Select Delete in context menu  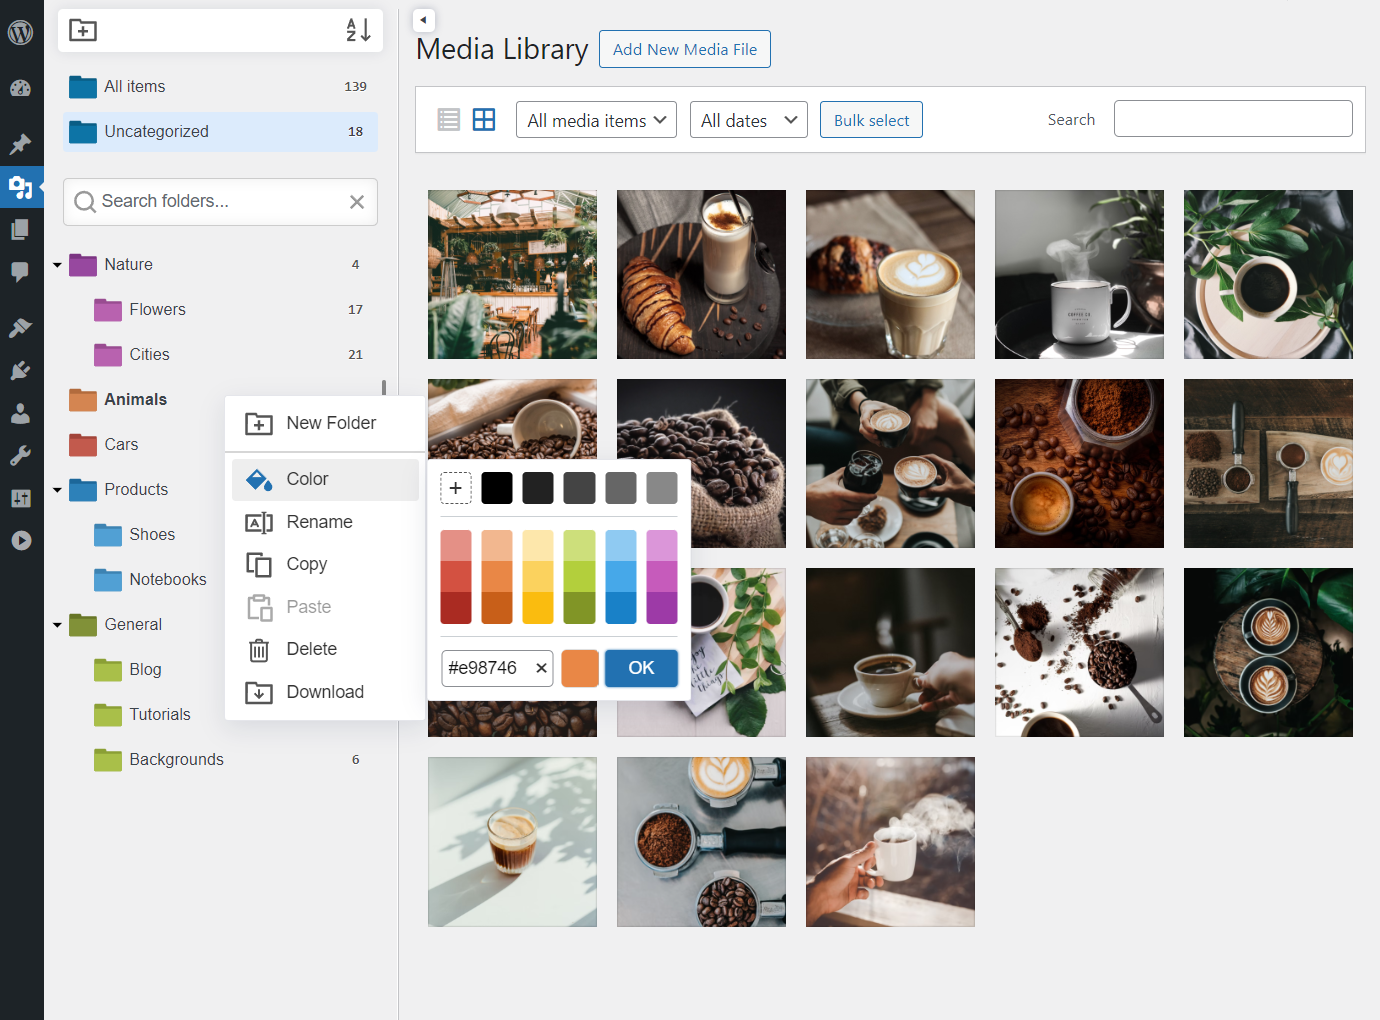click(x=325, y=649)
